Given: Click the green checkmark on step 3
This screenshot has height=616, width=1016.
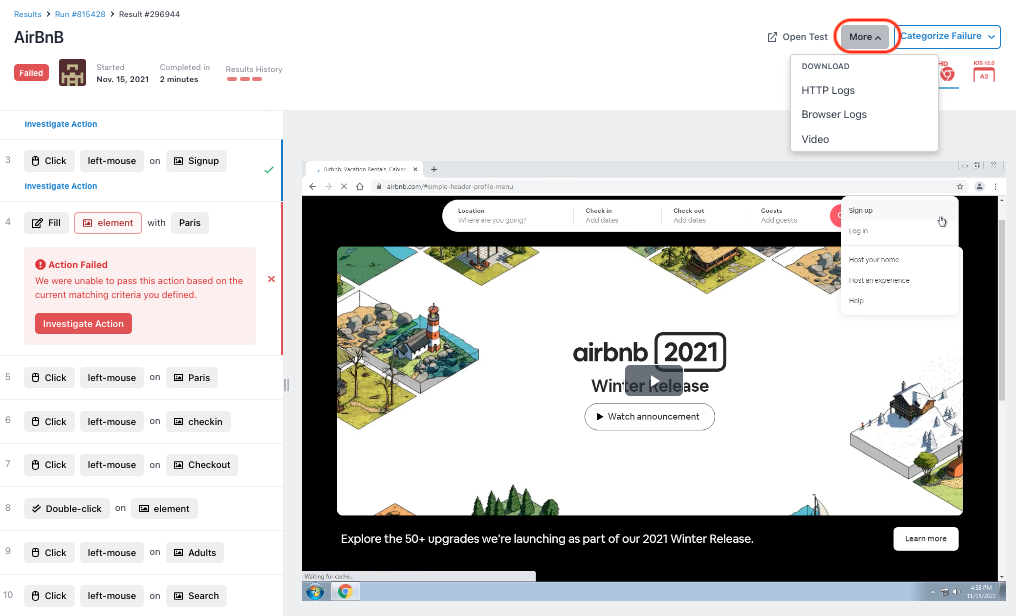Looking at the screenshot, I should click(269, 170).
